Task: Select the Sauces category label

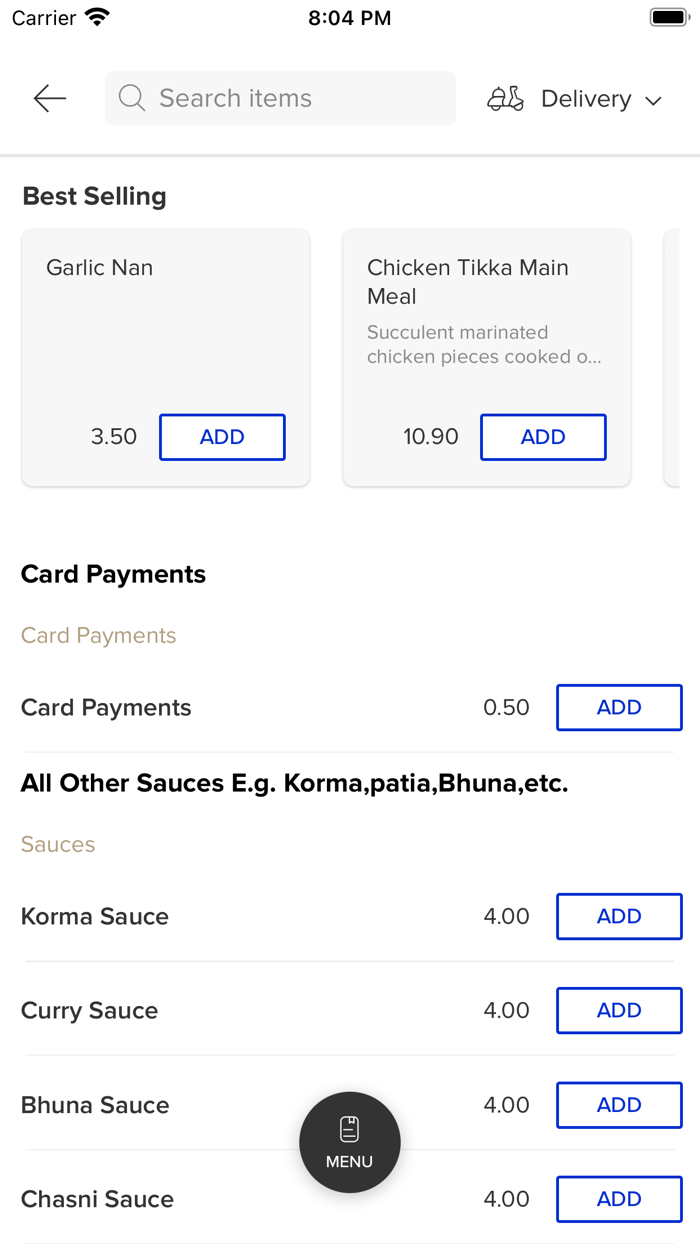Action: pos(58,845)
